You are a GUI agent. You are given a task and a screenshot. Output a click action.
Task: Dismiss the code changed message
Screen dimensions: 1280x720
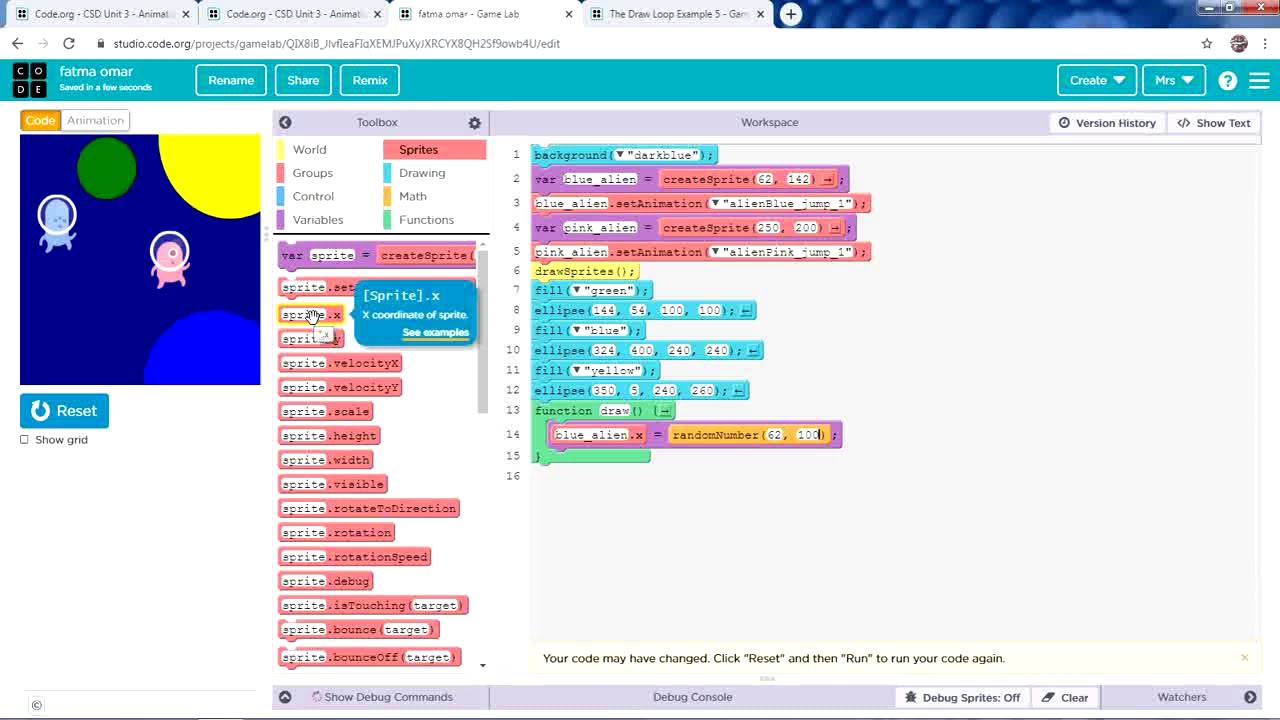1244,657
